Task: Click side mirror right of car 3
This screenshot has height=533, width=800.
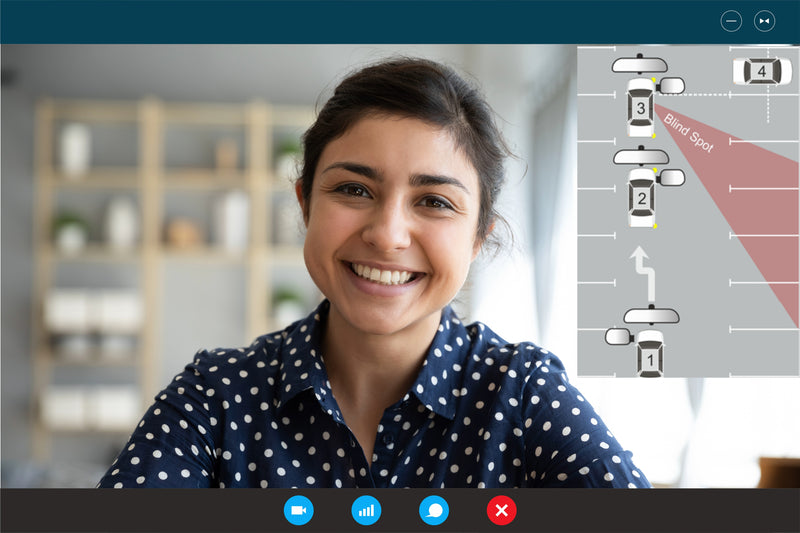Action: 672,86
